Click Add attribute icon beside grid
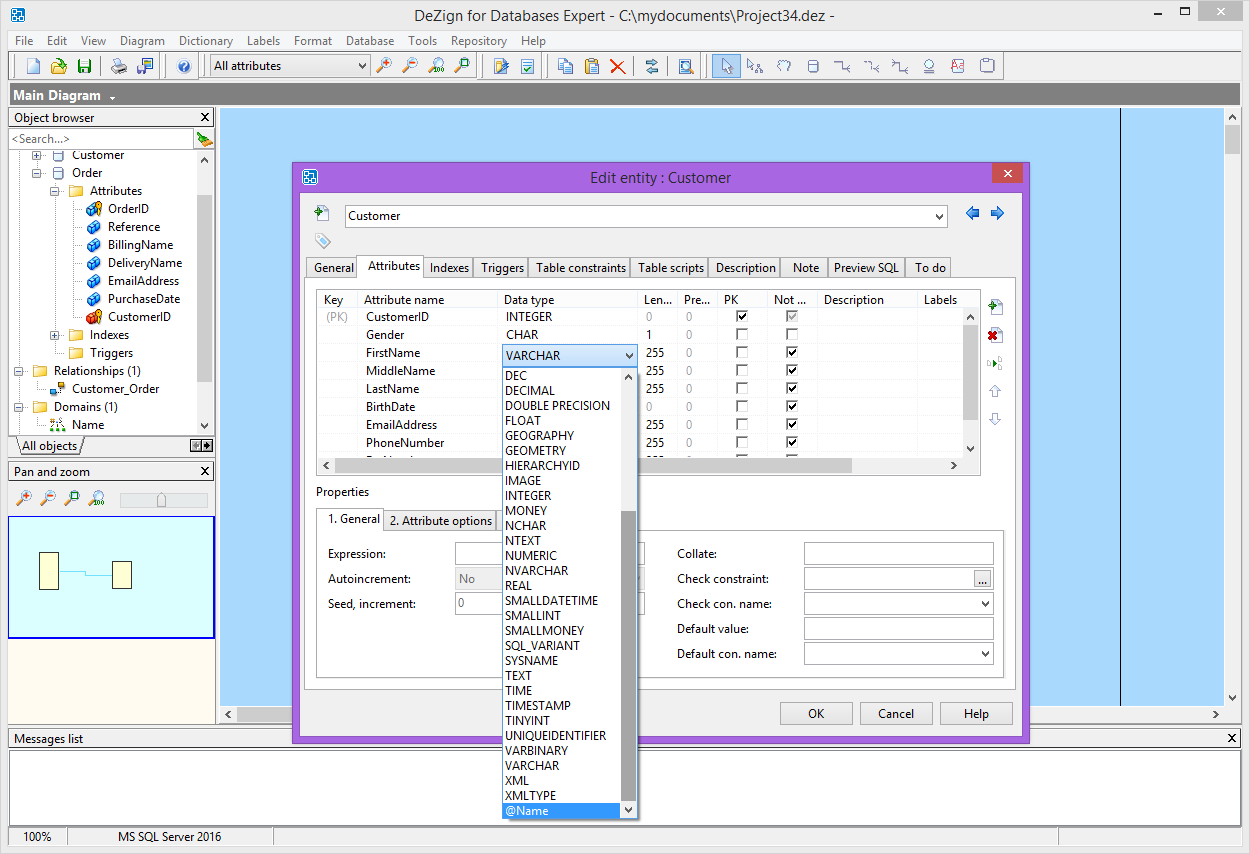This screenshot has height=854, width=1250. (x=995, y=307)
